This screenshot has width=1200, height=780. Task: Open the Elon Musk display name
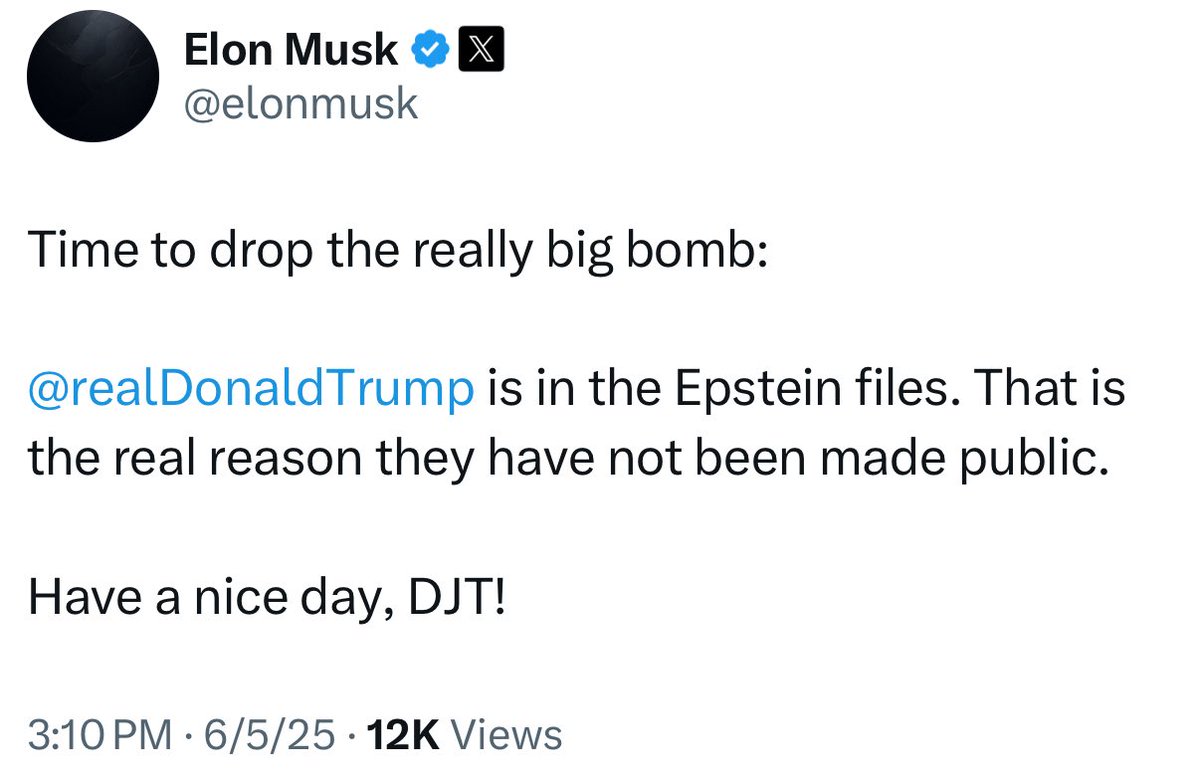click(x=291, y=49)
